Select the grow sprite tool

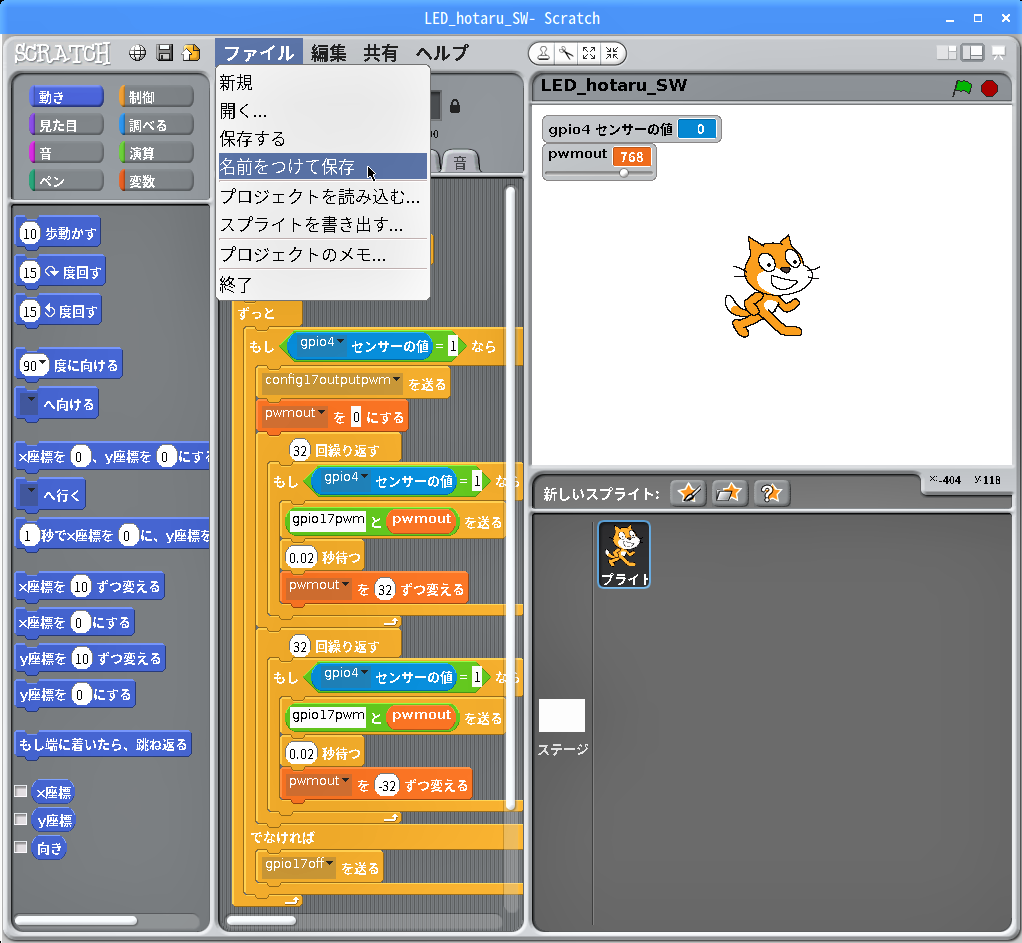pos(589,53)
